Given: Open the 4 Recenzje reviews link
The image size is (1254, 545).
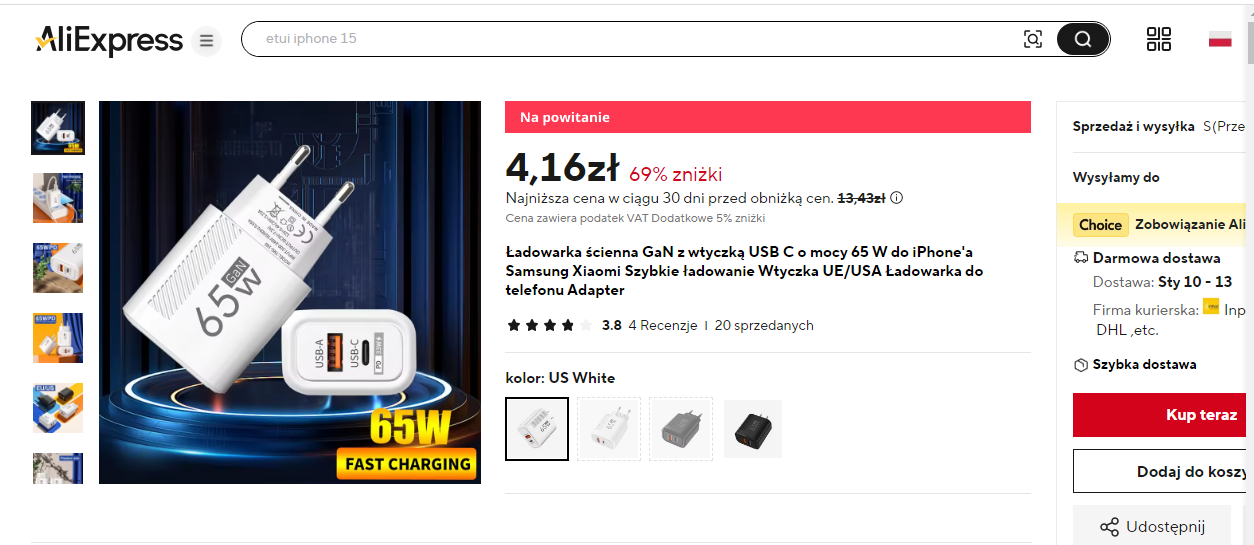Looking at the screenshot, I should pos(663,325).
